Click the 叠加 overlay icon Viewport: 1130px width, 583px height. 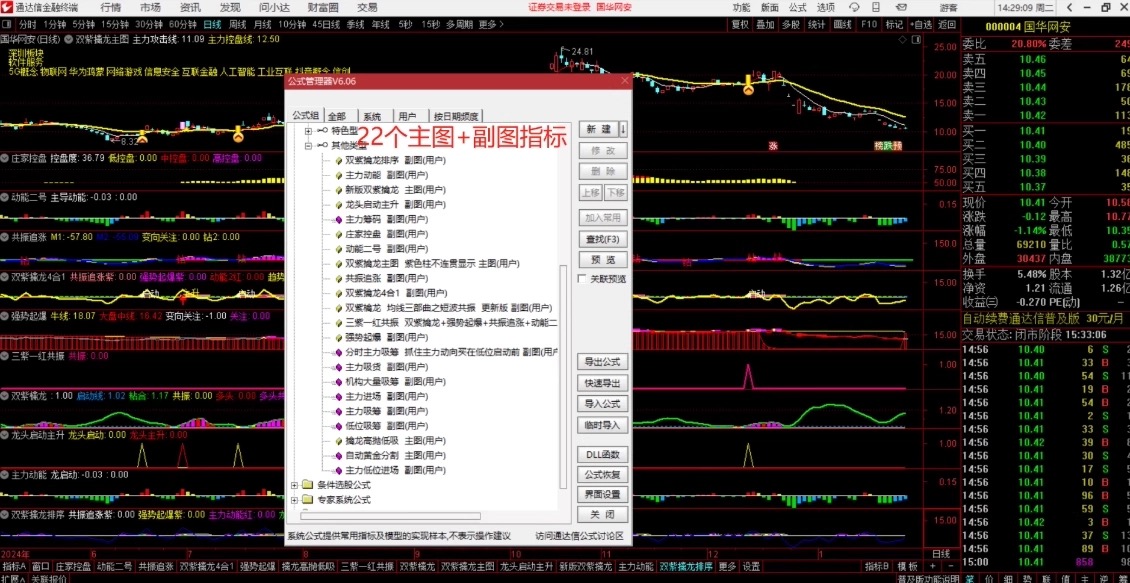pos(766,24)
